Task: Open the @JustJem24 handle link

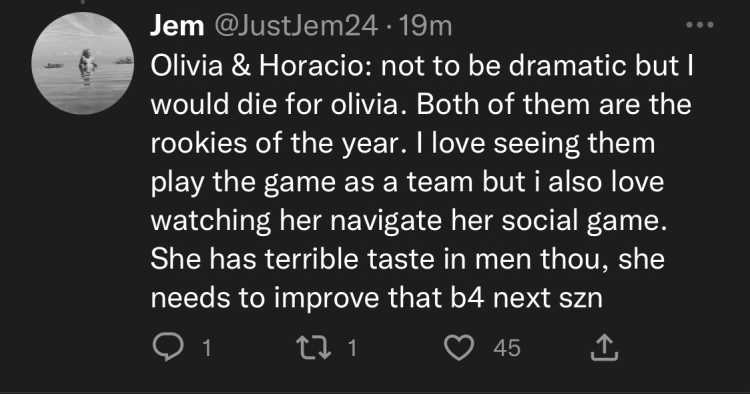Action: click(297, 26)
